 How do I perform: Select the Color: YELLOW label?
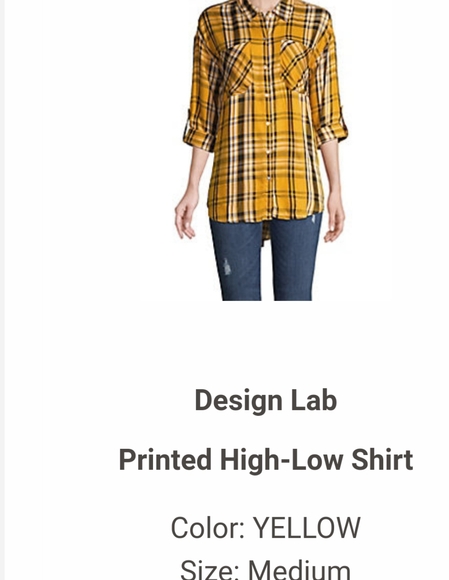[266, 528]
